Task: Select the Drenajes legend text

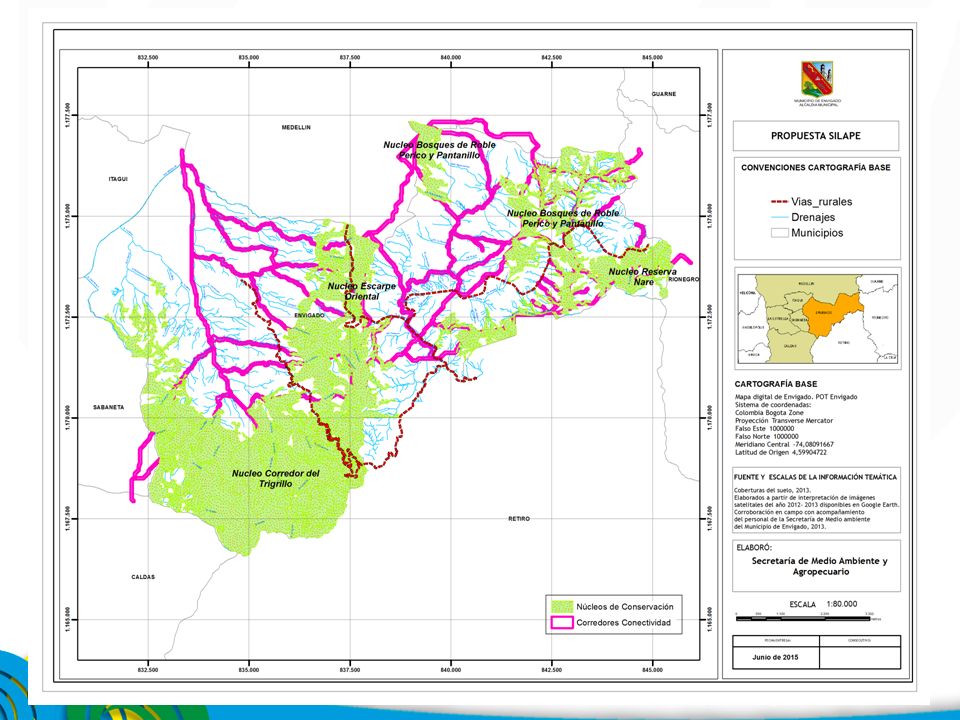Action: (x=812, y=217)
